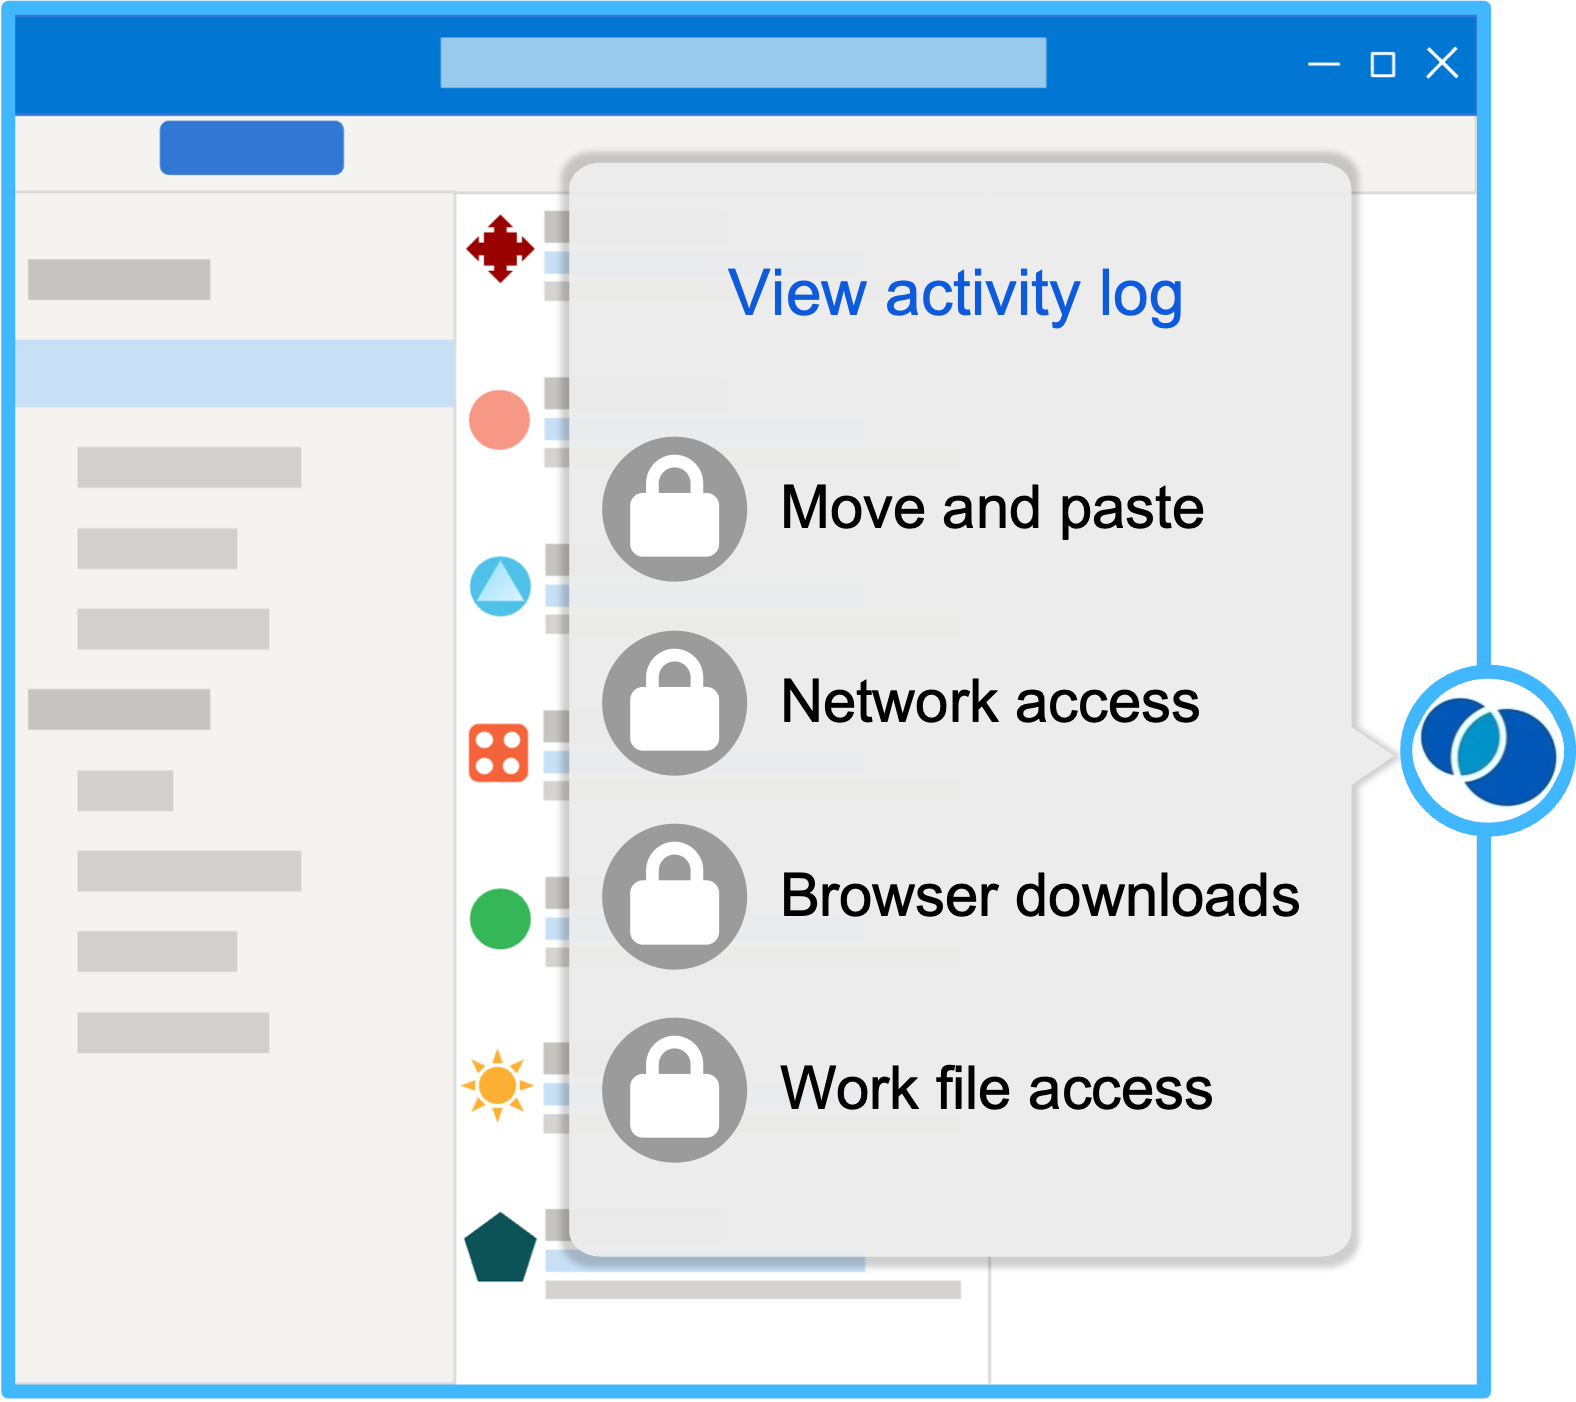This screenshot has height=1402, width=1576.
Task: Click the lock icon beside Work file access
Action: (674, 1090)
